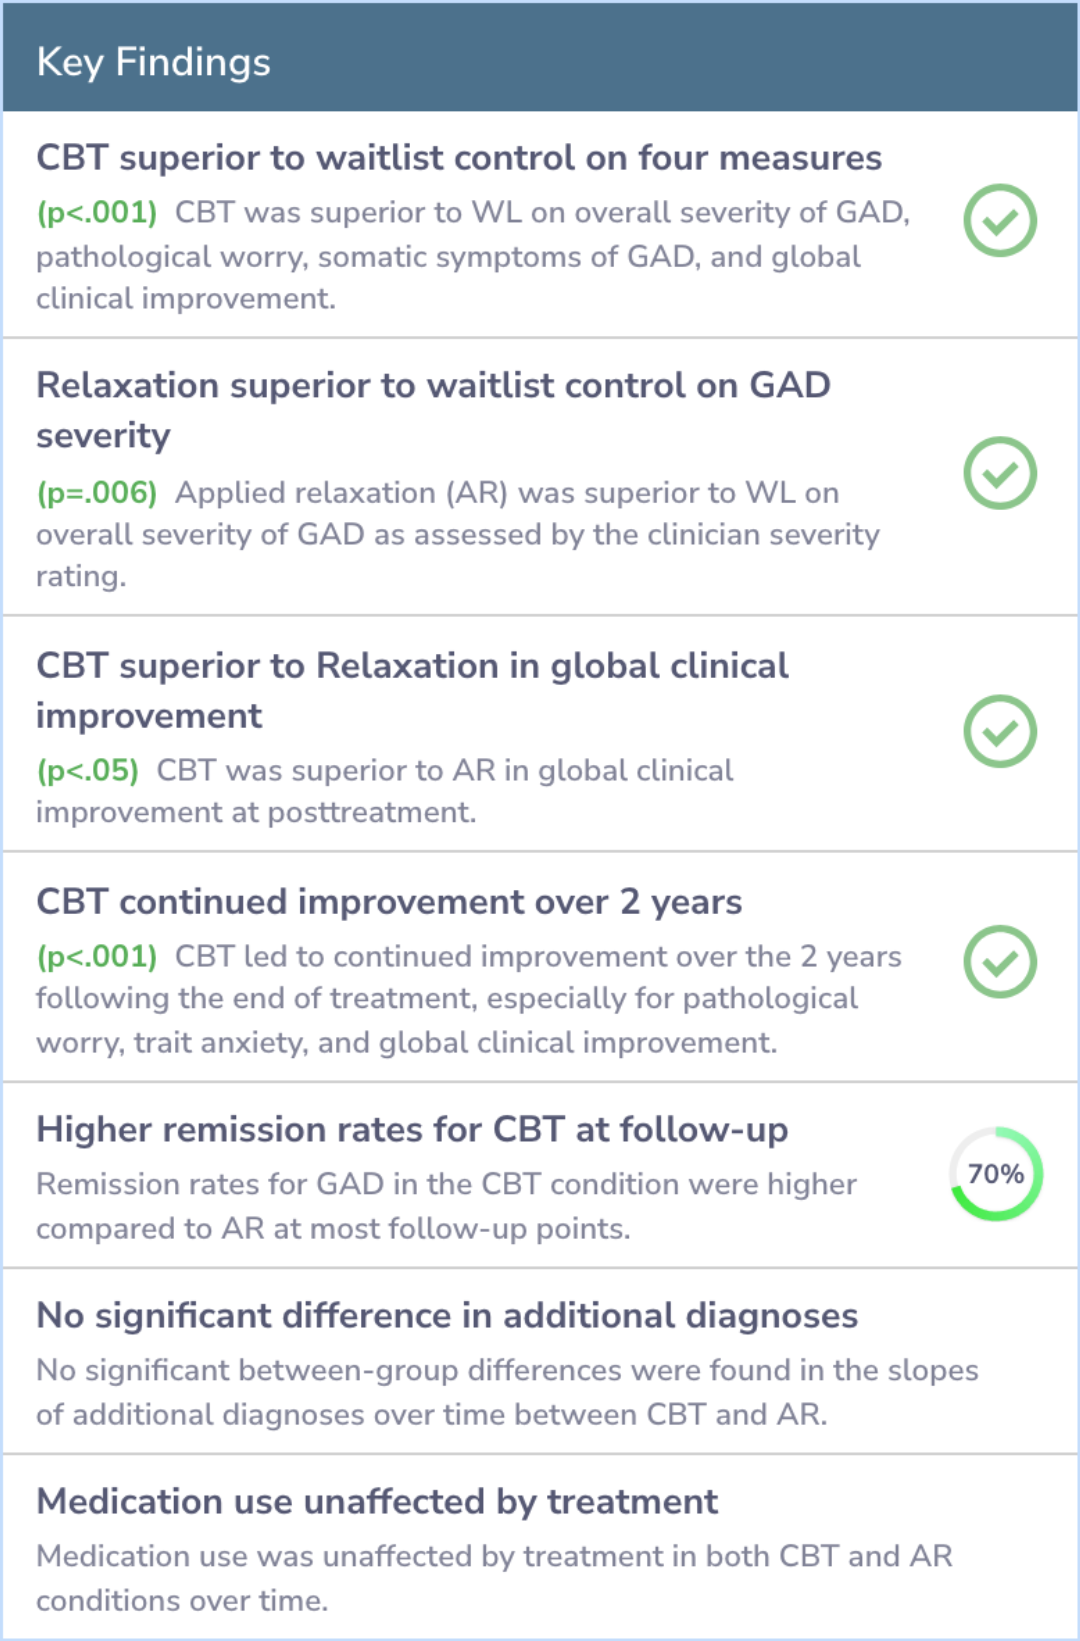
Task: Click the (p<.05) significance label
Action: [x=88, y=771]
